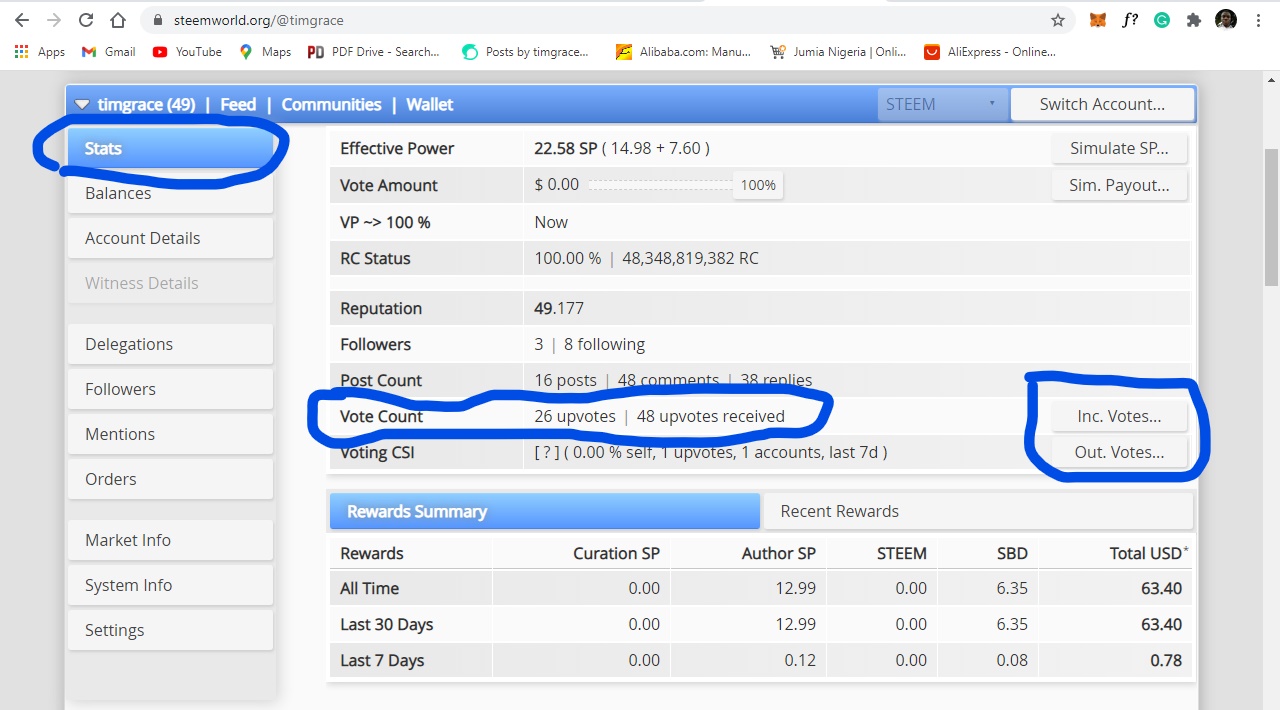Show outgoing votes with Out. Votes
The height and width of the screenshot is (710, 1280).
coord(1119,452)
